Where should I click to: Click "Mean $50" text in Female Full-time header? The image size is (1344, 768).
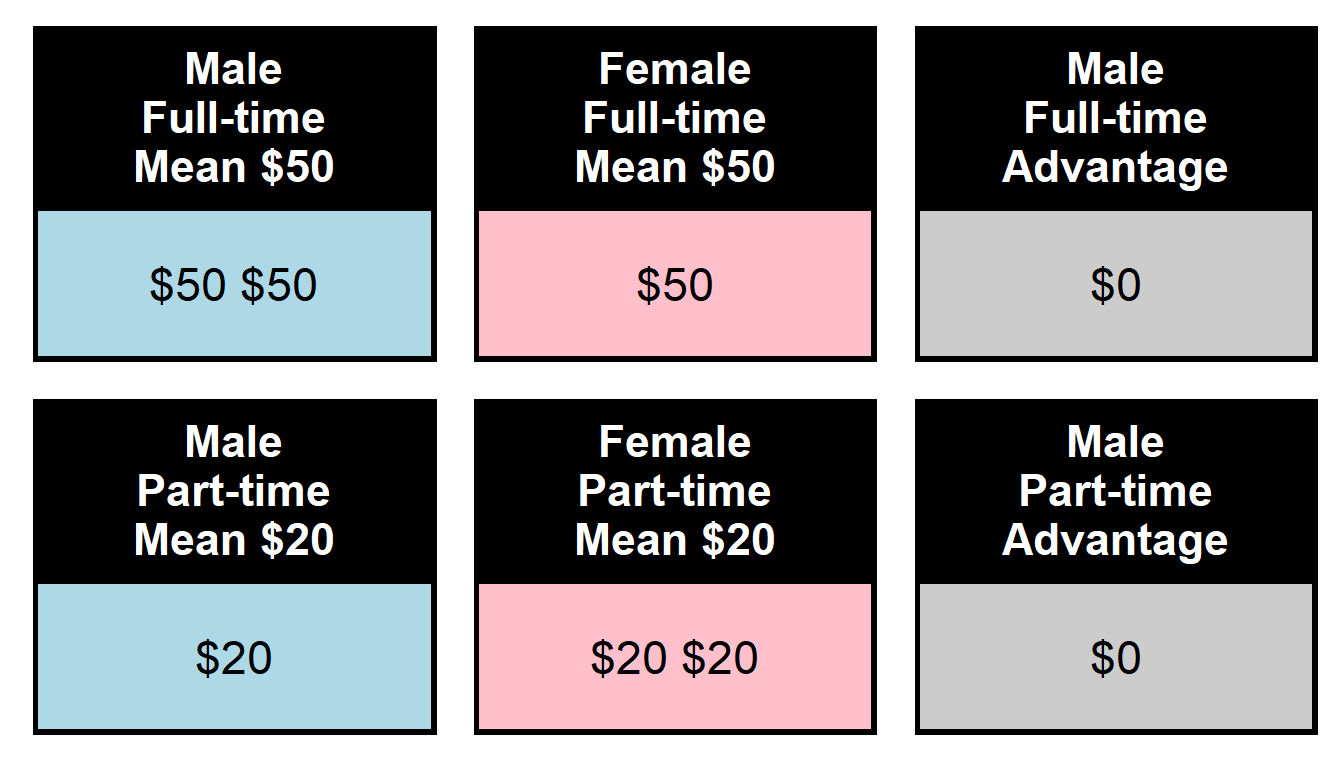tap(675, 167)
